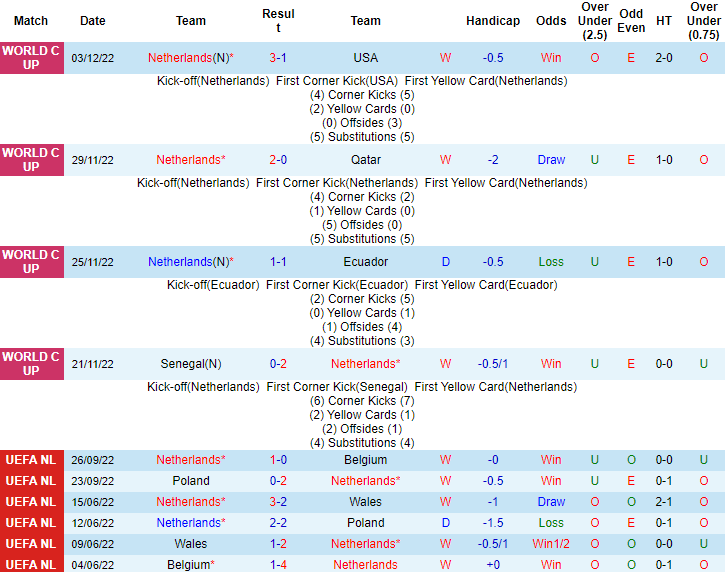Click the Handicap column header
Image resolution: width=727 pixels, height=572 pixels.
pyautogui.click(x=493, y=21)
